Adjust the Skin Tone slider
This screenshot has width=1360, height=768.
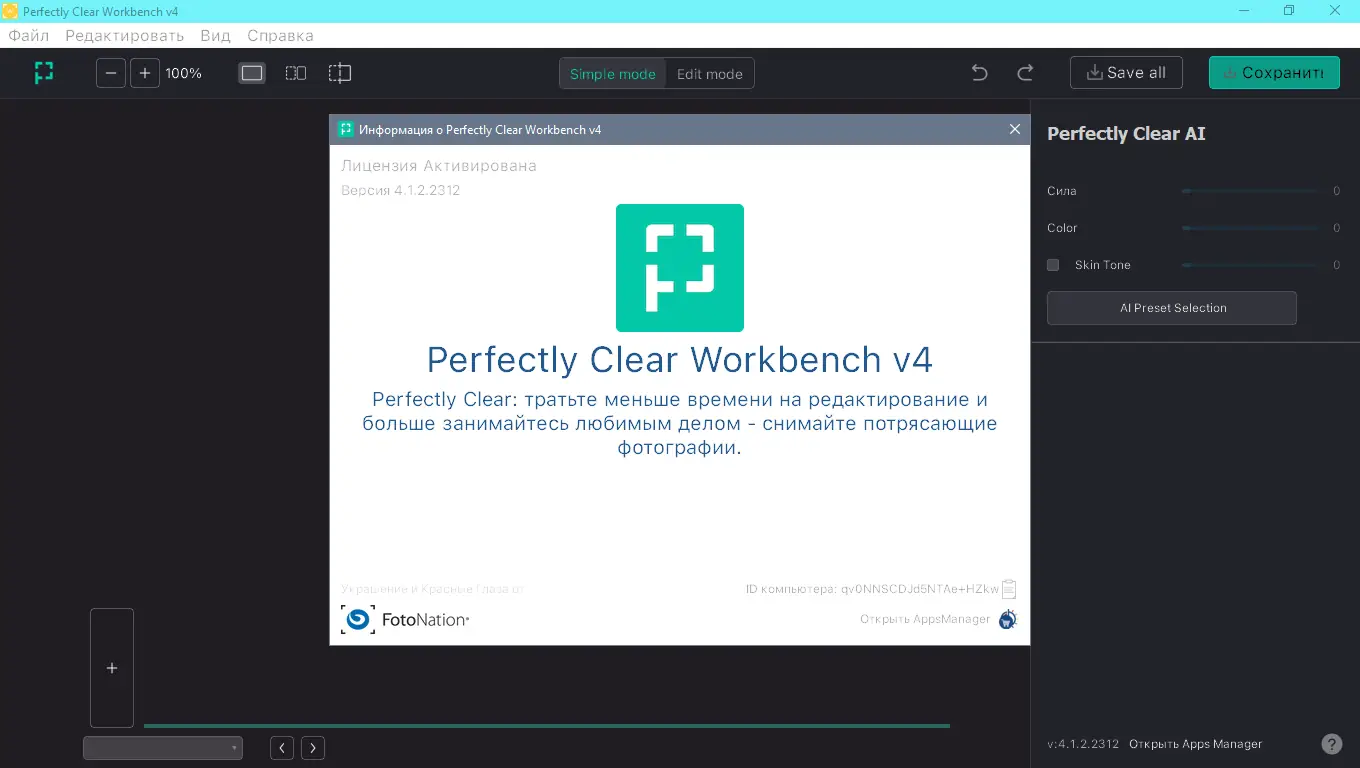[x=1250, y=265]
